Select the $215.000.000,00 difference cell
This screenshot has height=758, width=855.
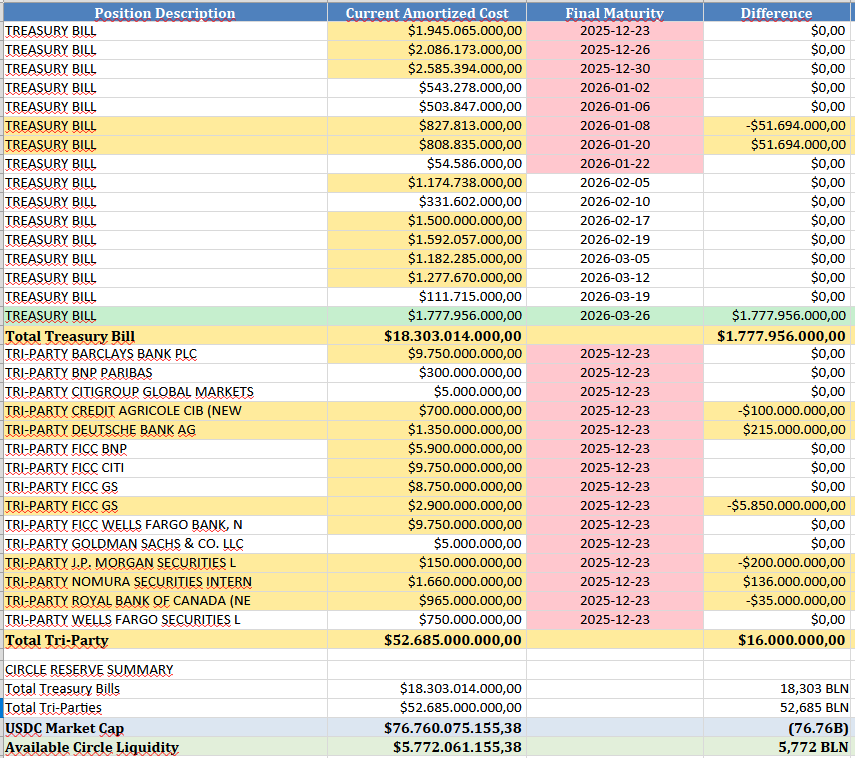pos(776,430)
